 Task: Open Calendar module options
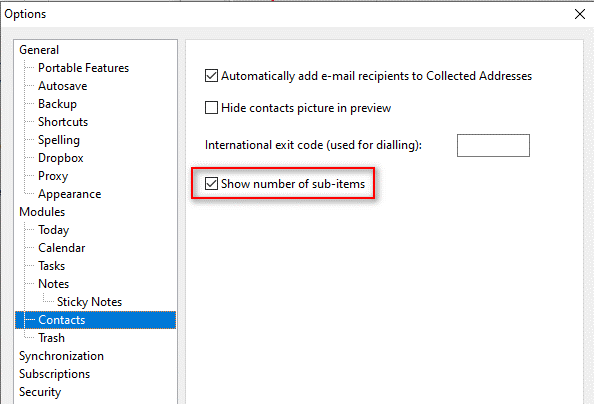coord(61,248)
